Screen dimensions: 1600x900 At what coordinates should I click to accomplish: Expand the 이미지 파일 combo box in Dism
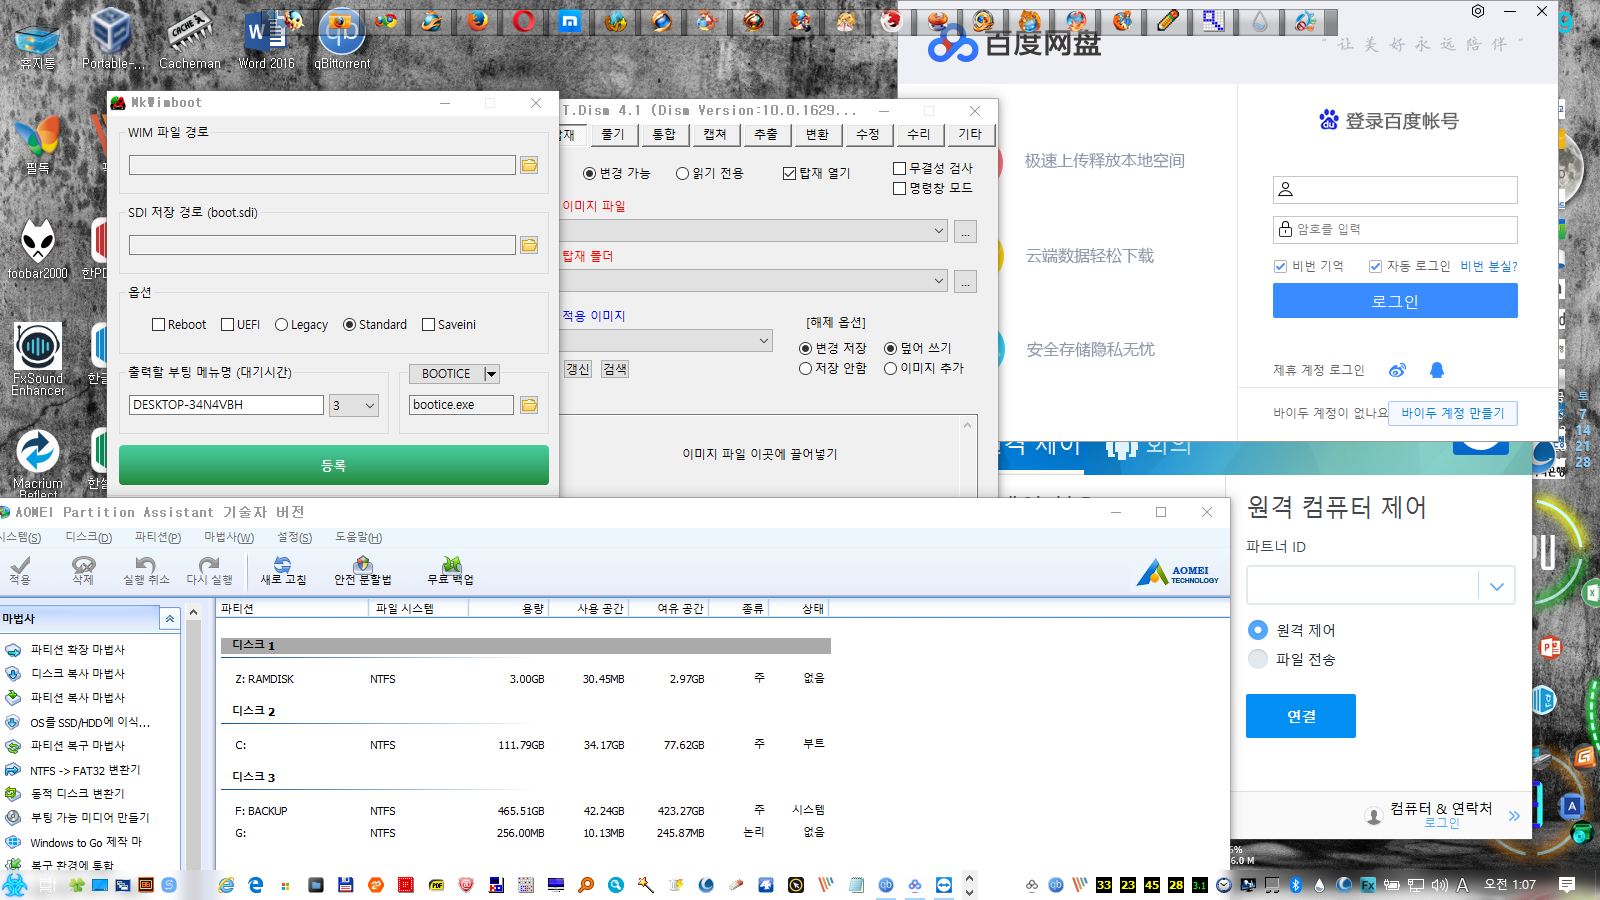click(938, 231)
